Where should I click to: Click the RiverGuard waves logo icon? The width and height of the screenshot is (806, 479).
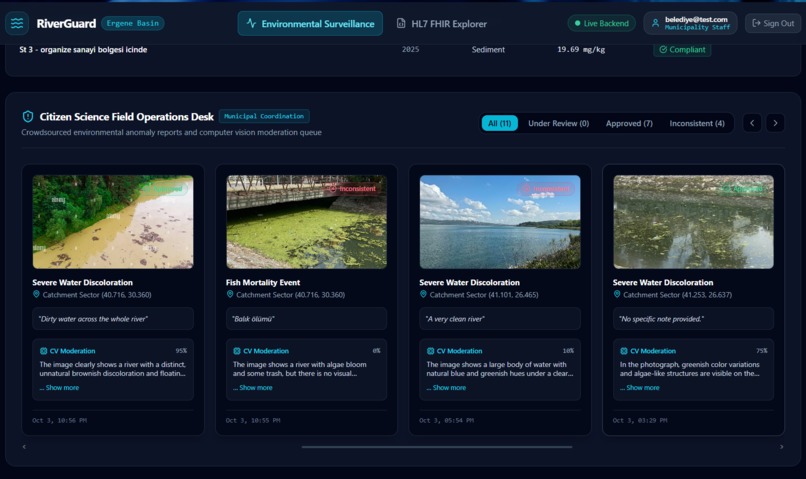[x=17, y=23]
